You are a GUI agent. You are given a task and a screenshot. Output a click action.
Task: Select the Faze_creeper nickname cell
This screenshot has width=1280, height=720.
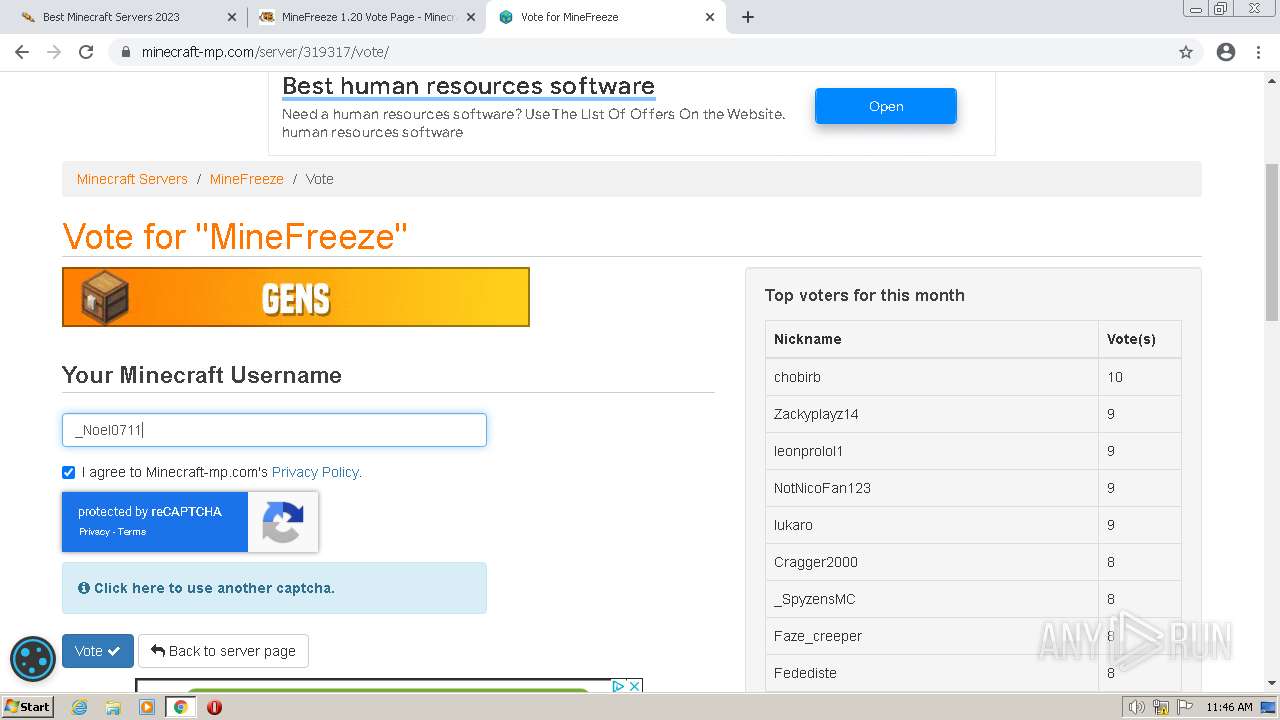click(x=932, y=636)
